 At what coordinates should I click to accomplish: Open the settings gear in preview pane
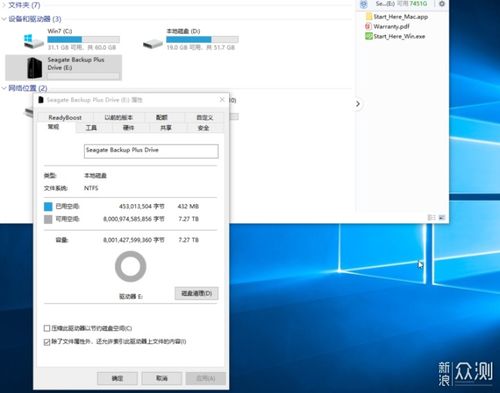[x=442, y=4]
